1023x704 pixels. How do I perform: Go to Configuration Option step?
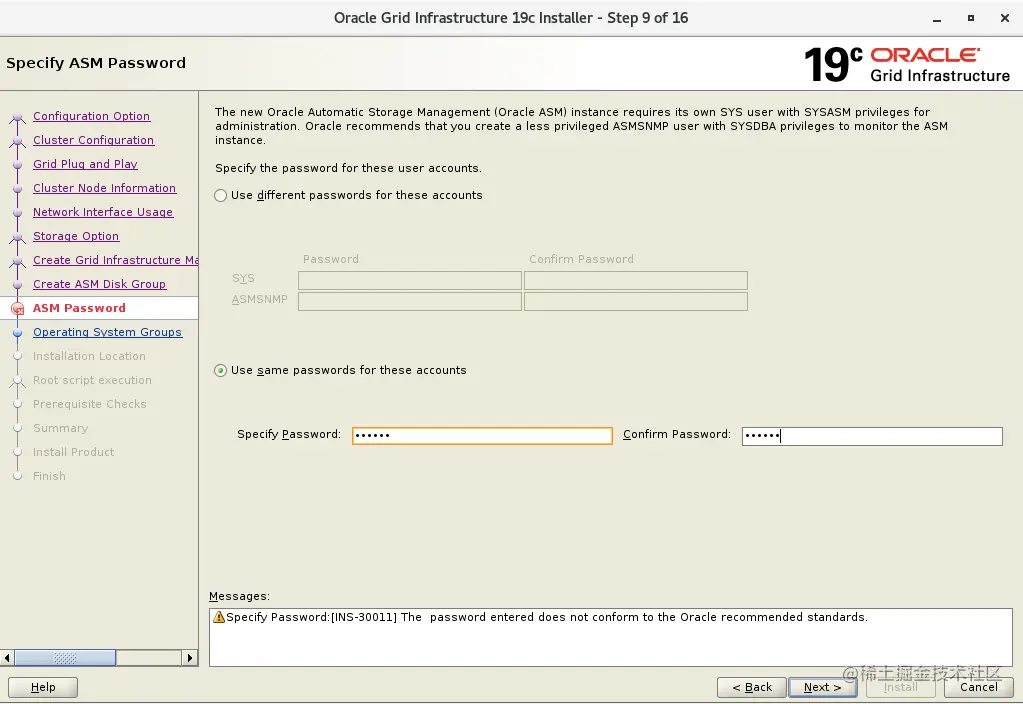(x=91, y=116)
